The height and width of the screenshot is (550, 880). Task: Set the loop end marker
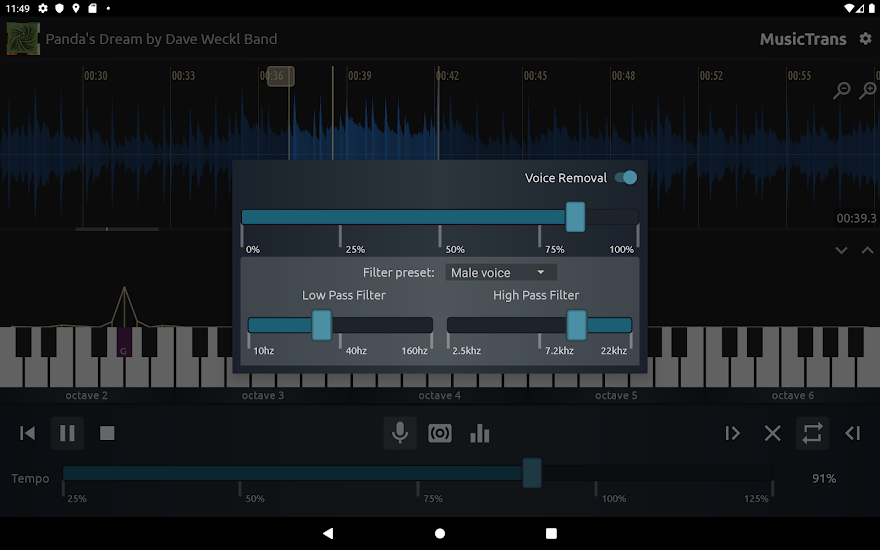click(853, 433)
